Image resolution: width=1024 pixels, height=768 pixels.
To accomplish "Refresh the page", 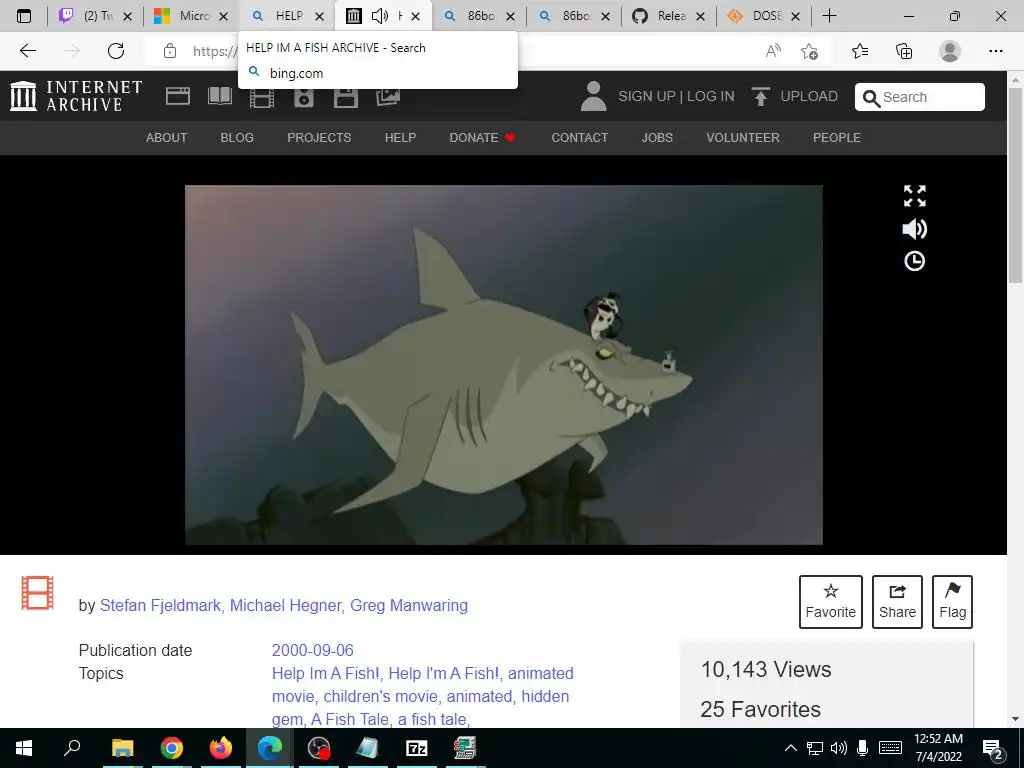I will point(116,51).
